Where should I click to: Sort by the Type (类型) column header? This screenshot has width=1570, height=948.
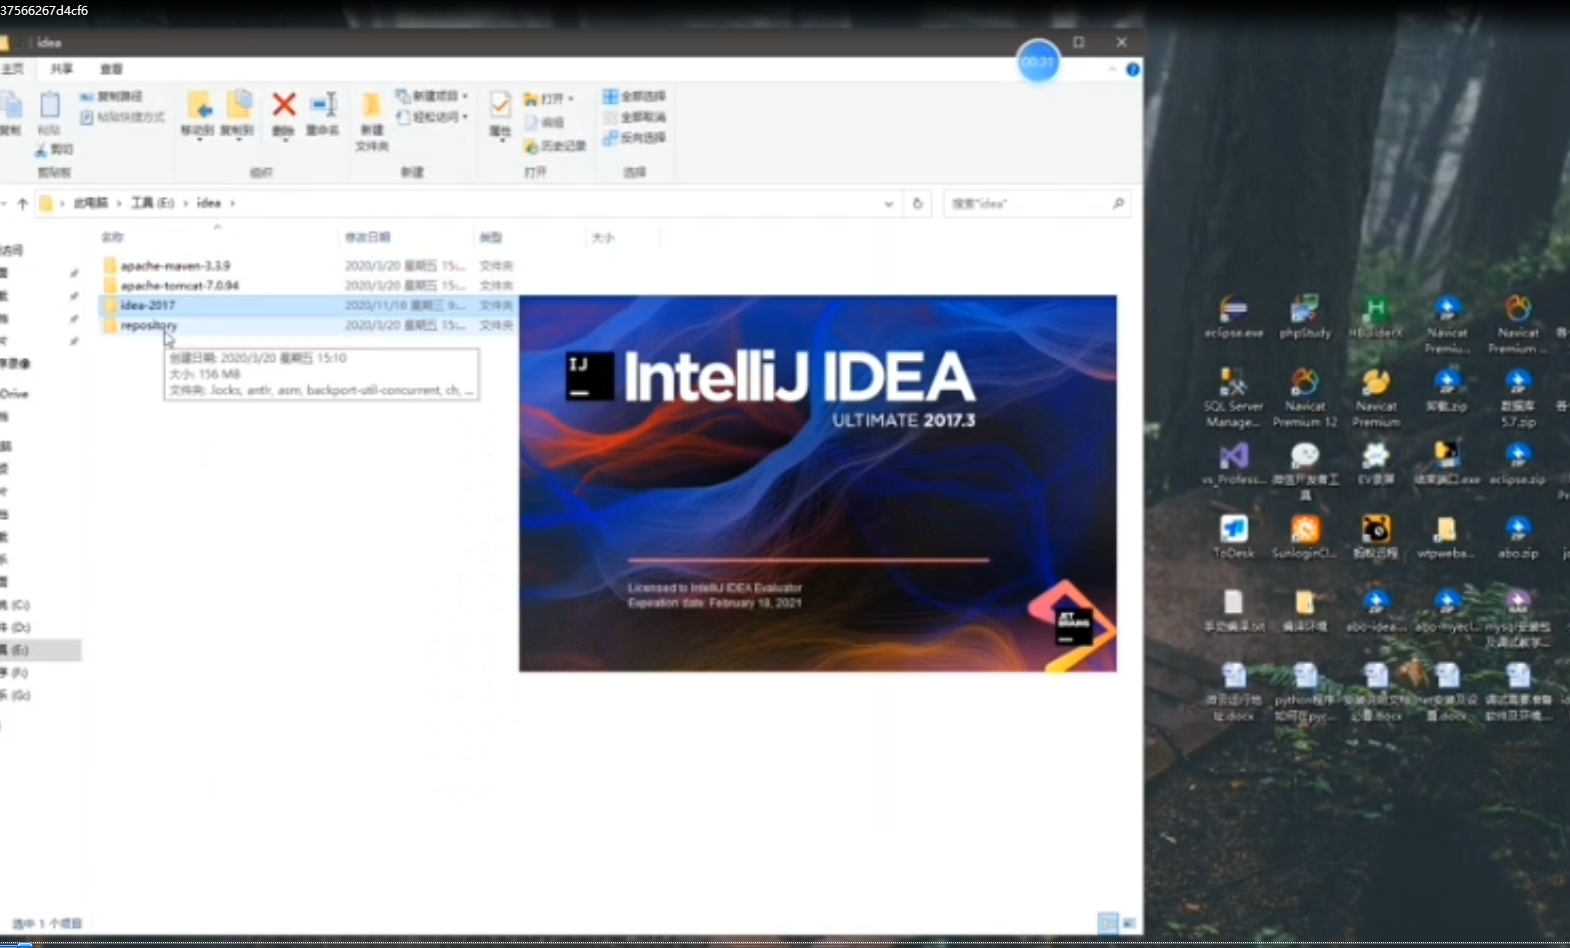click(490, 238)
